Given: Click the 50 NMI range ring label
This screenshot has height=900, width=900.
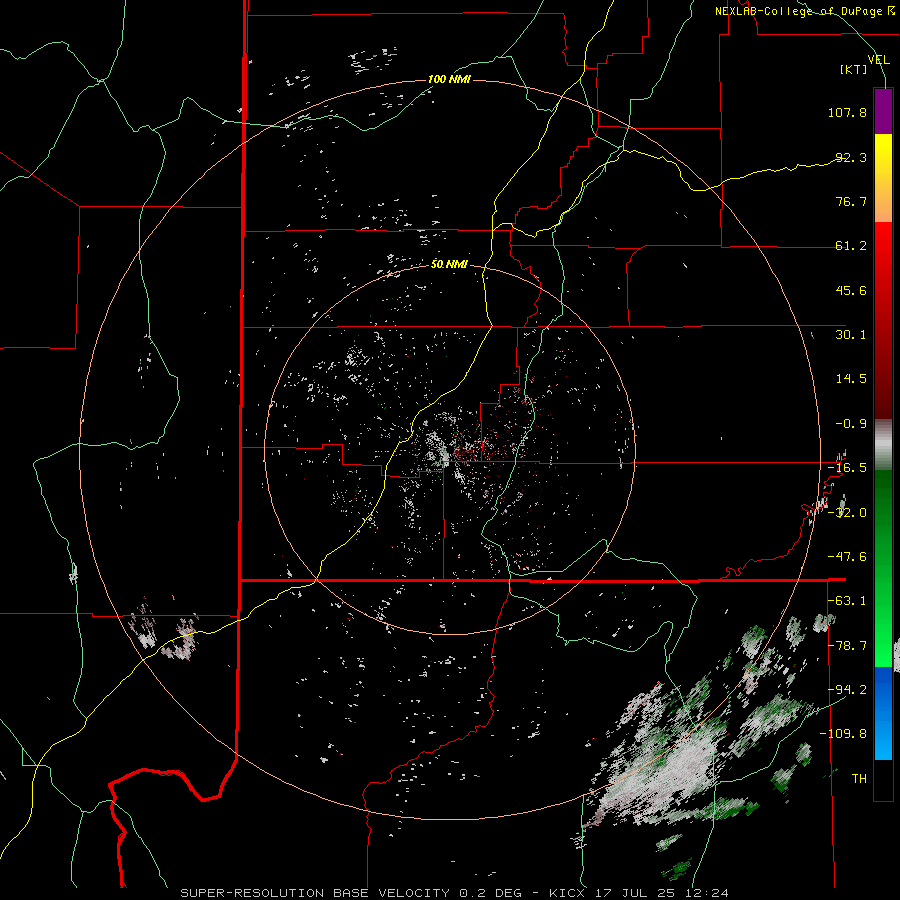Looking at the screenshot, I should click(449, 265).
